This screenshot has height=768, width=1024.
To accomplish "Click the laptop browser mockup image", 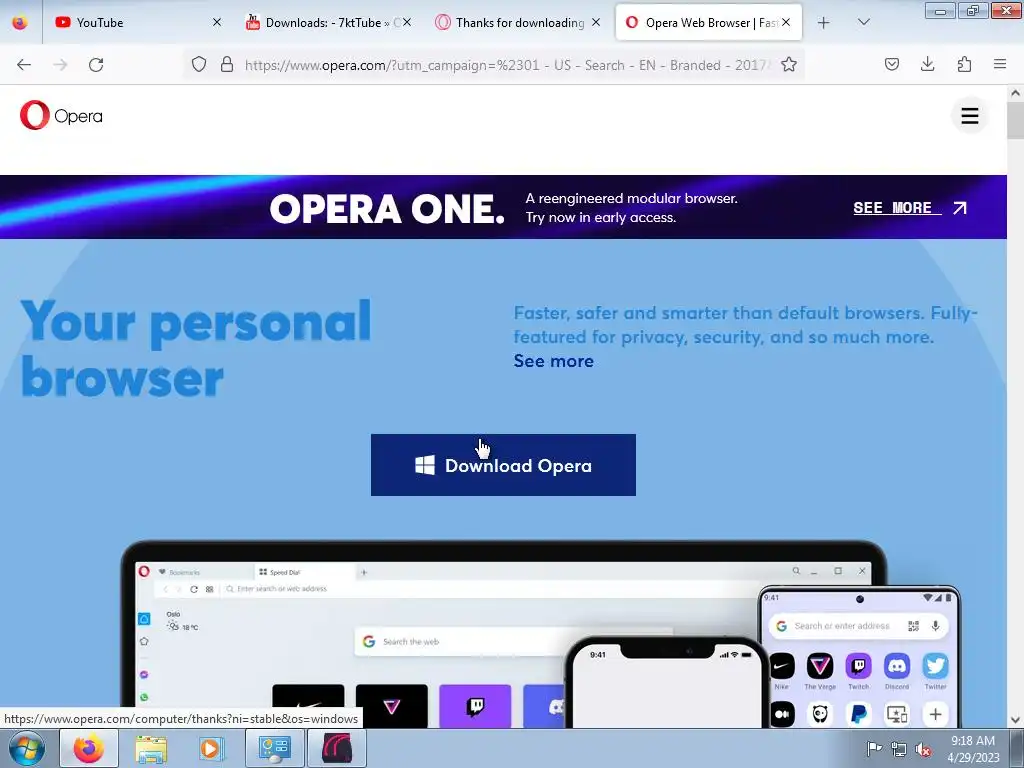I will coord(503,635).
